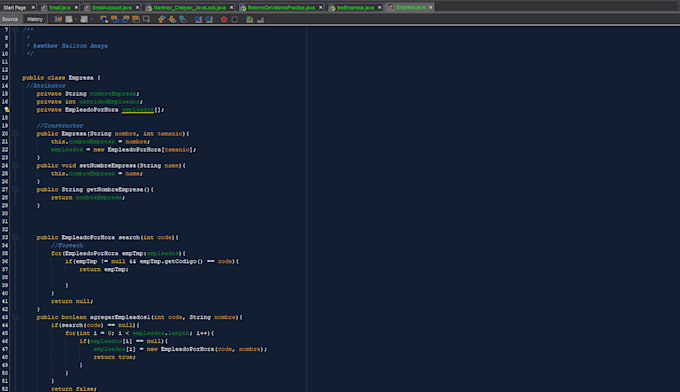
Task: Jump to last edit location icon
Action: (x=58, y=19)
